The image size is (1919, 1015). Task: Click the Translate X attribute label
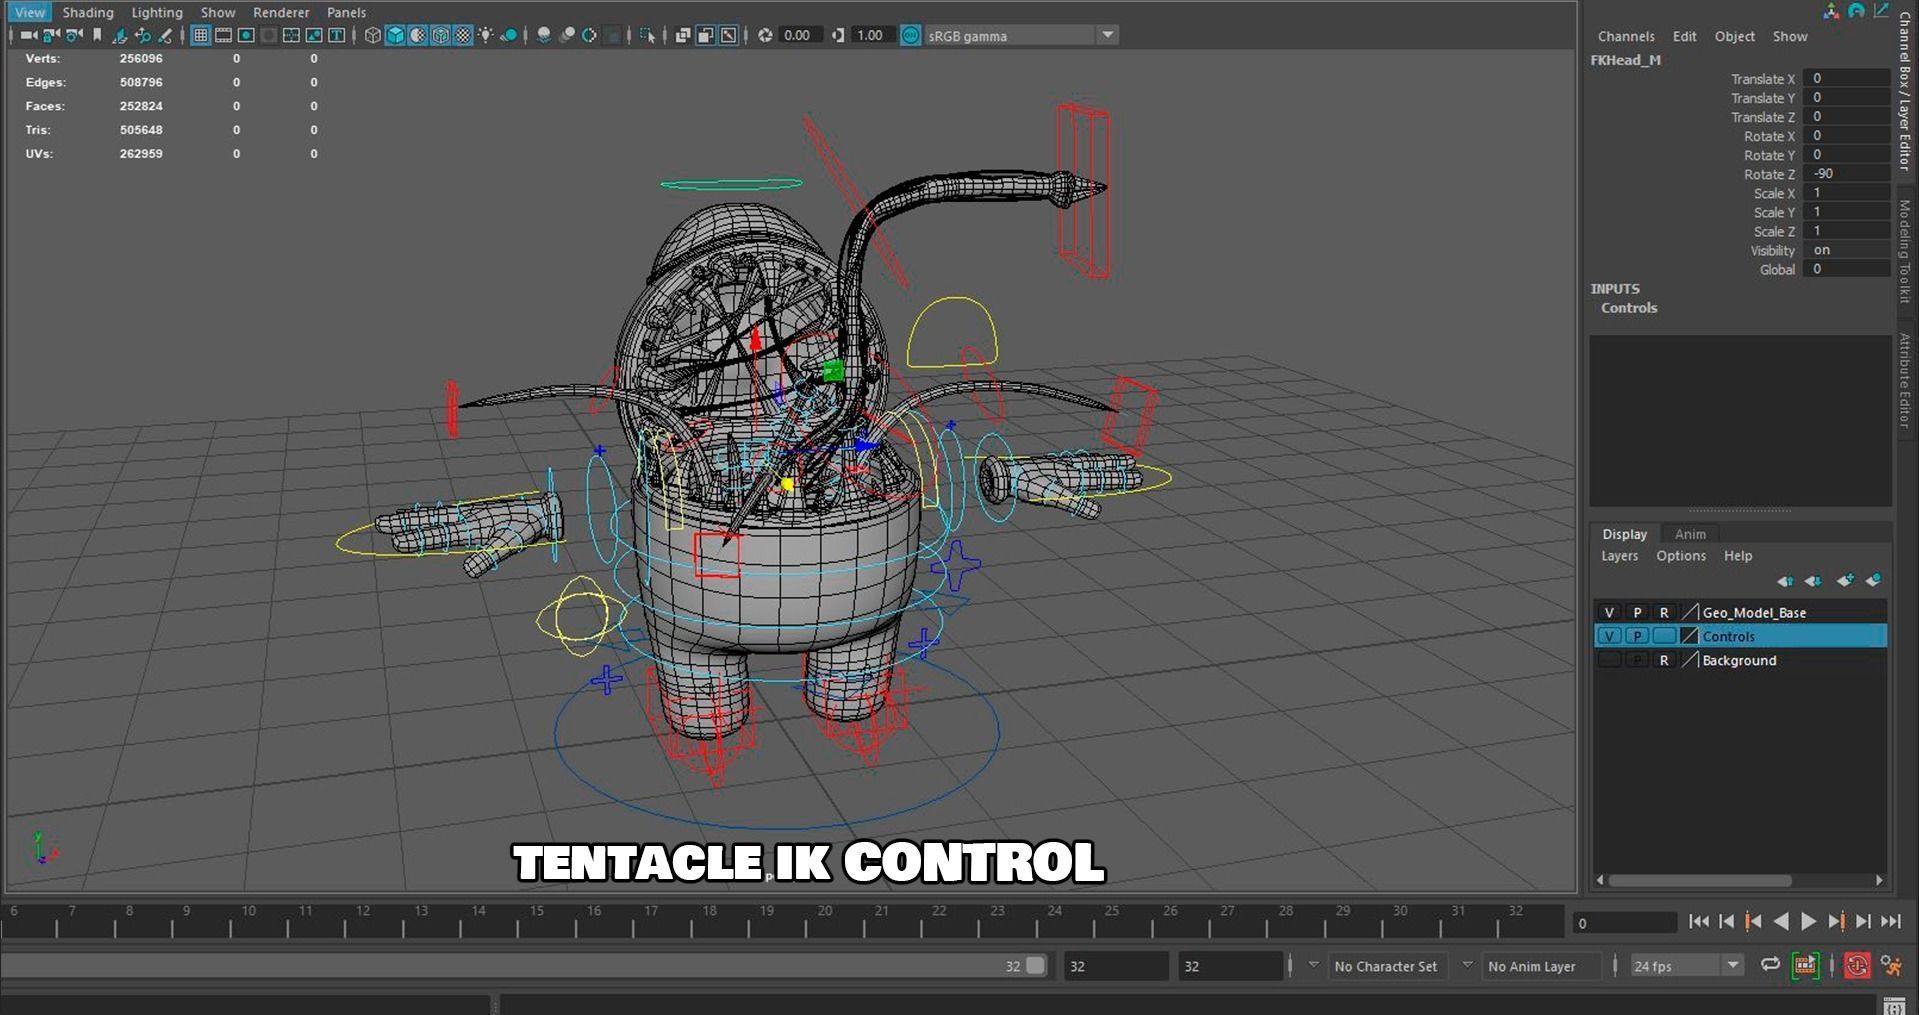click(1763, 79)
